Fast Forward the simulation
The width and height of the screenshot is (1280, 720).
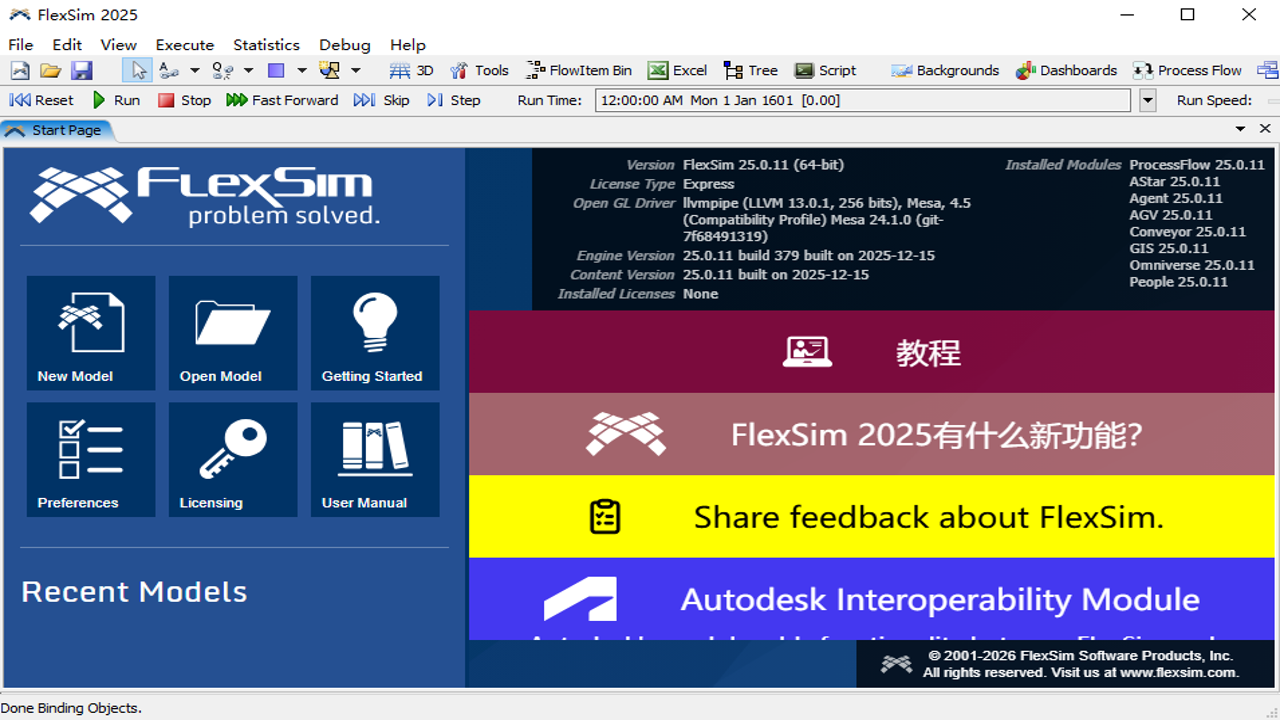point(282,100)
